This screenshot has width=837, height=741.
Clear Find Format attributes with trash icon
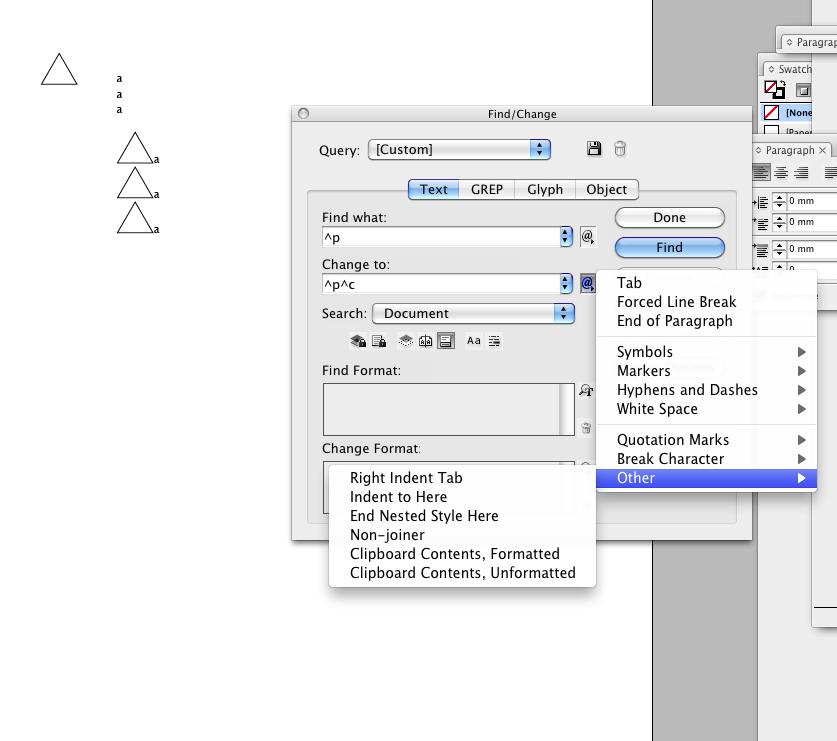[x=586, y=428]
